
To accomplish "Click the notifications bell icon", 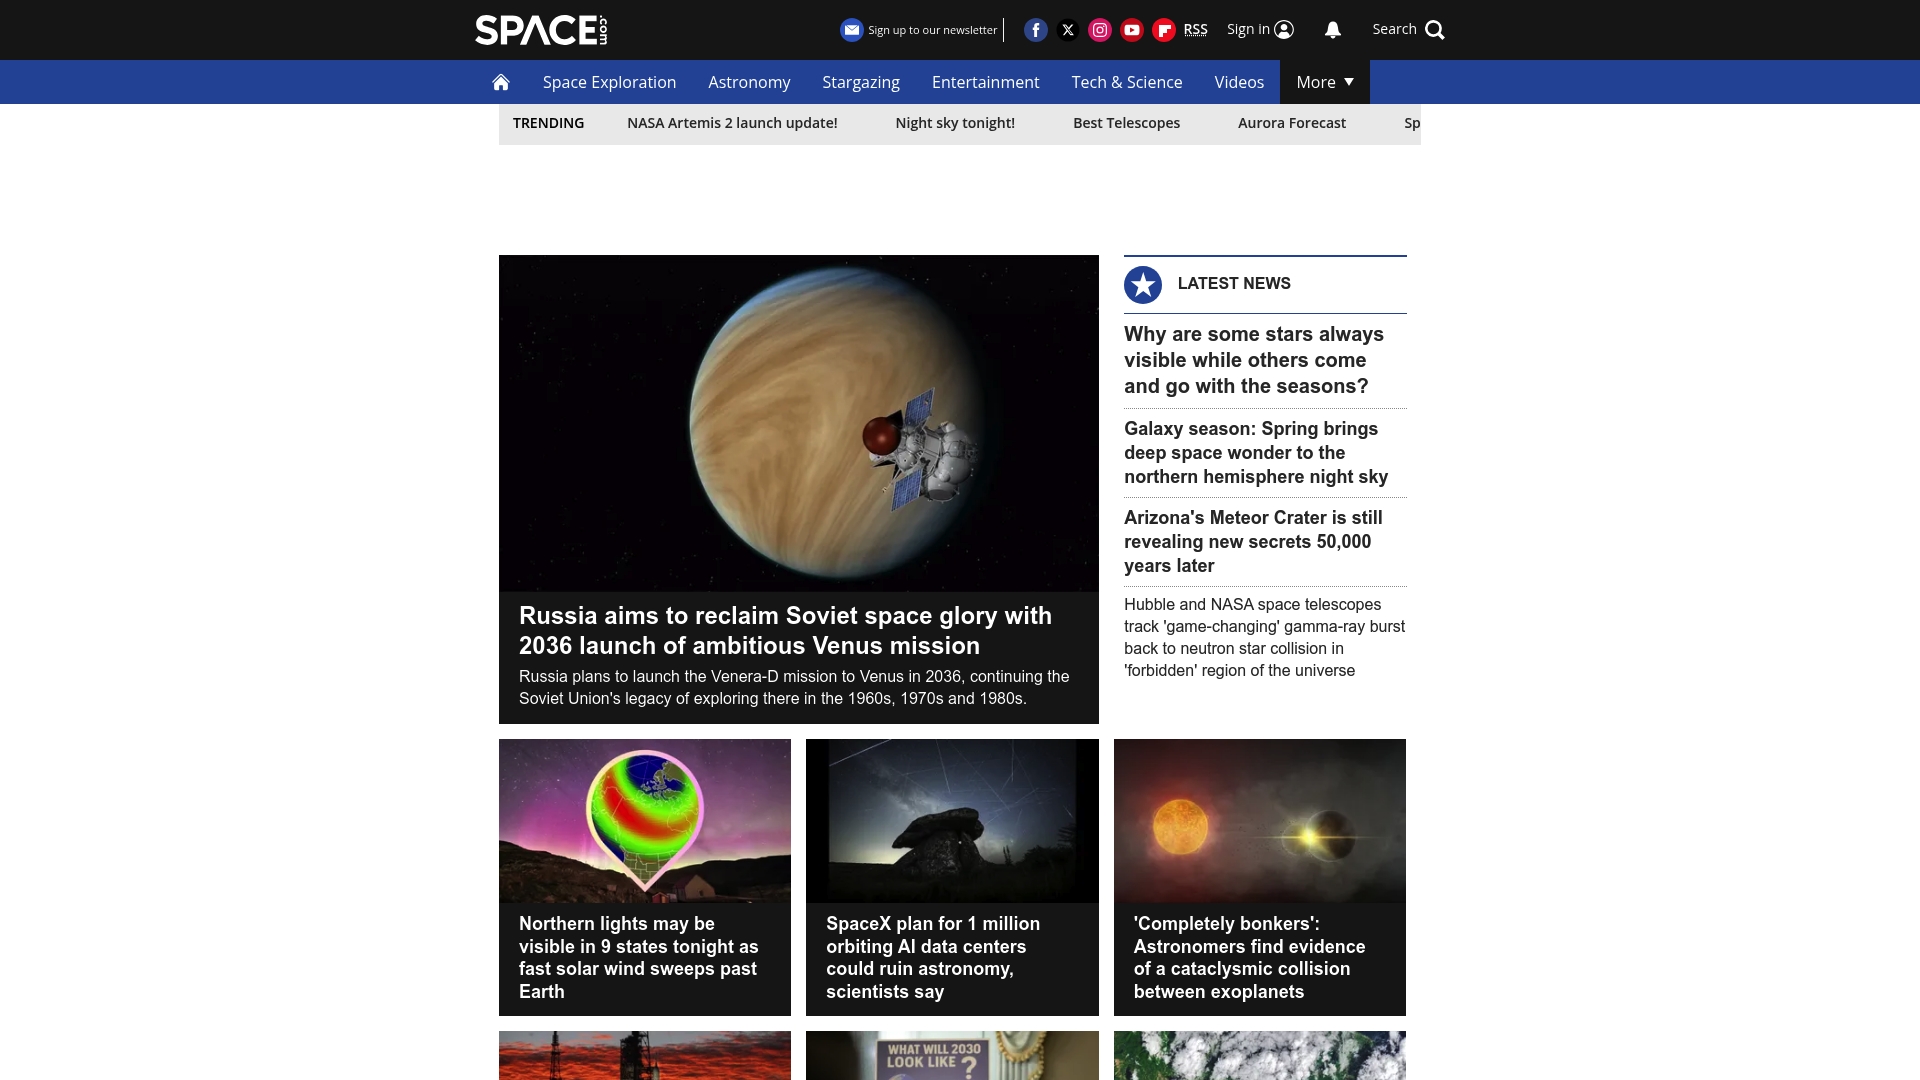I will pyautogui.click(x=1333, y=30).
